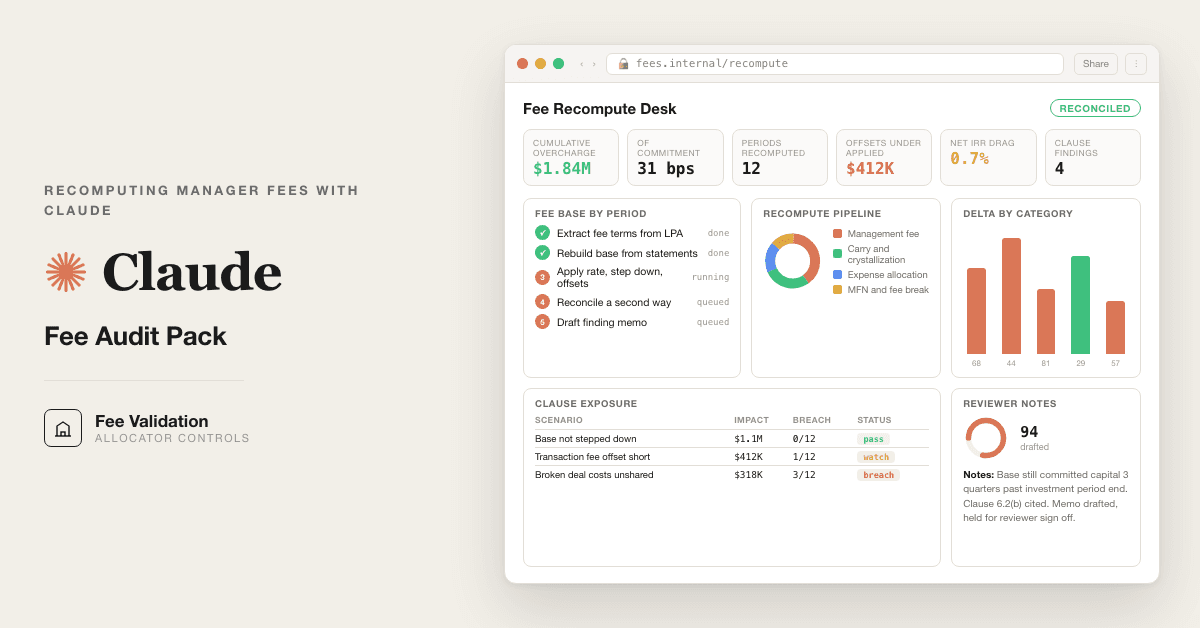Click the fees.internal/recompute address bar
Screen dimensions: 1200x628
coord(835,64)
